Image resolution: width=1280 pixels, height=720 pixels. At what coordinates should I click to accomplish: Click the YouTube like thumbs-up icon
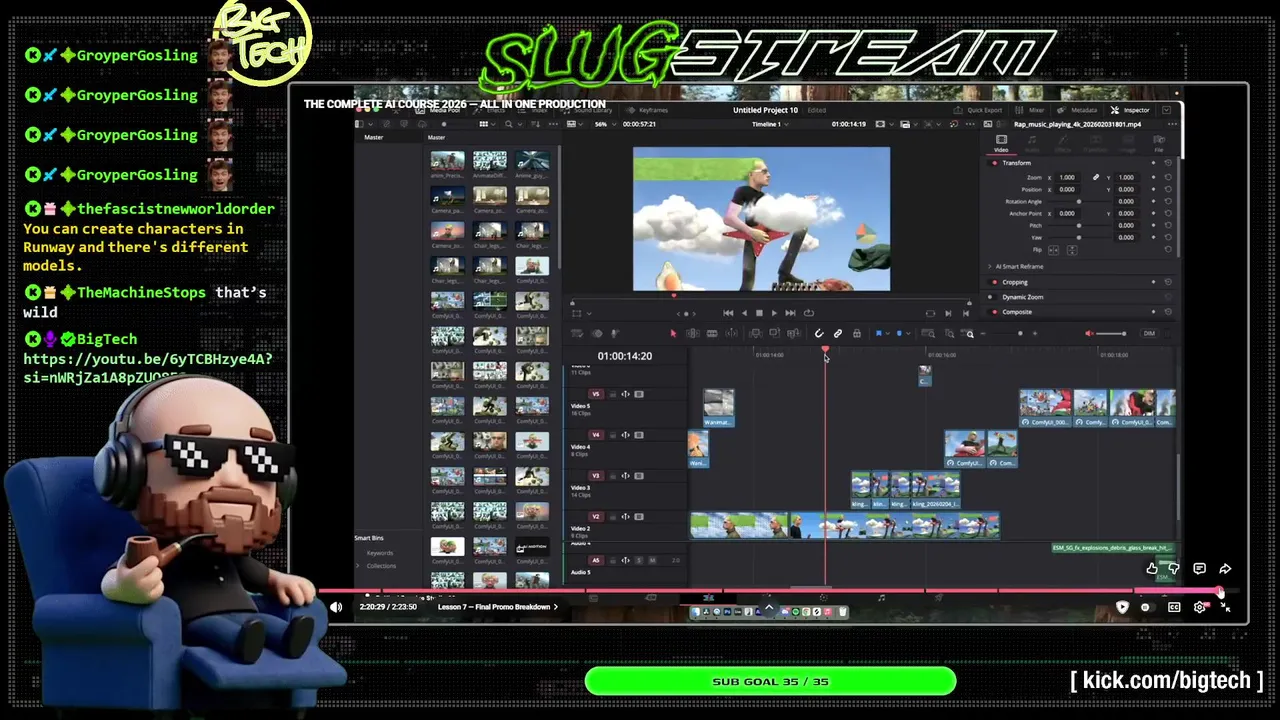(1152, 569)
